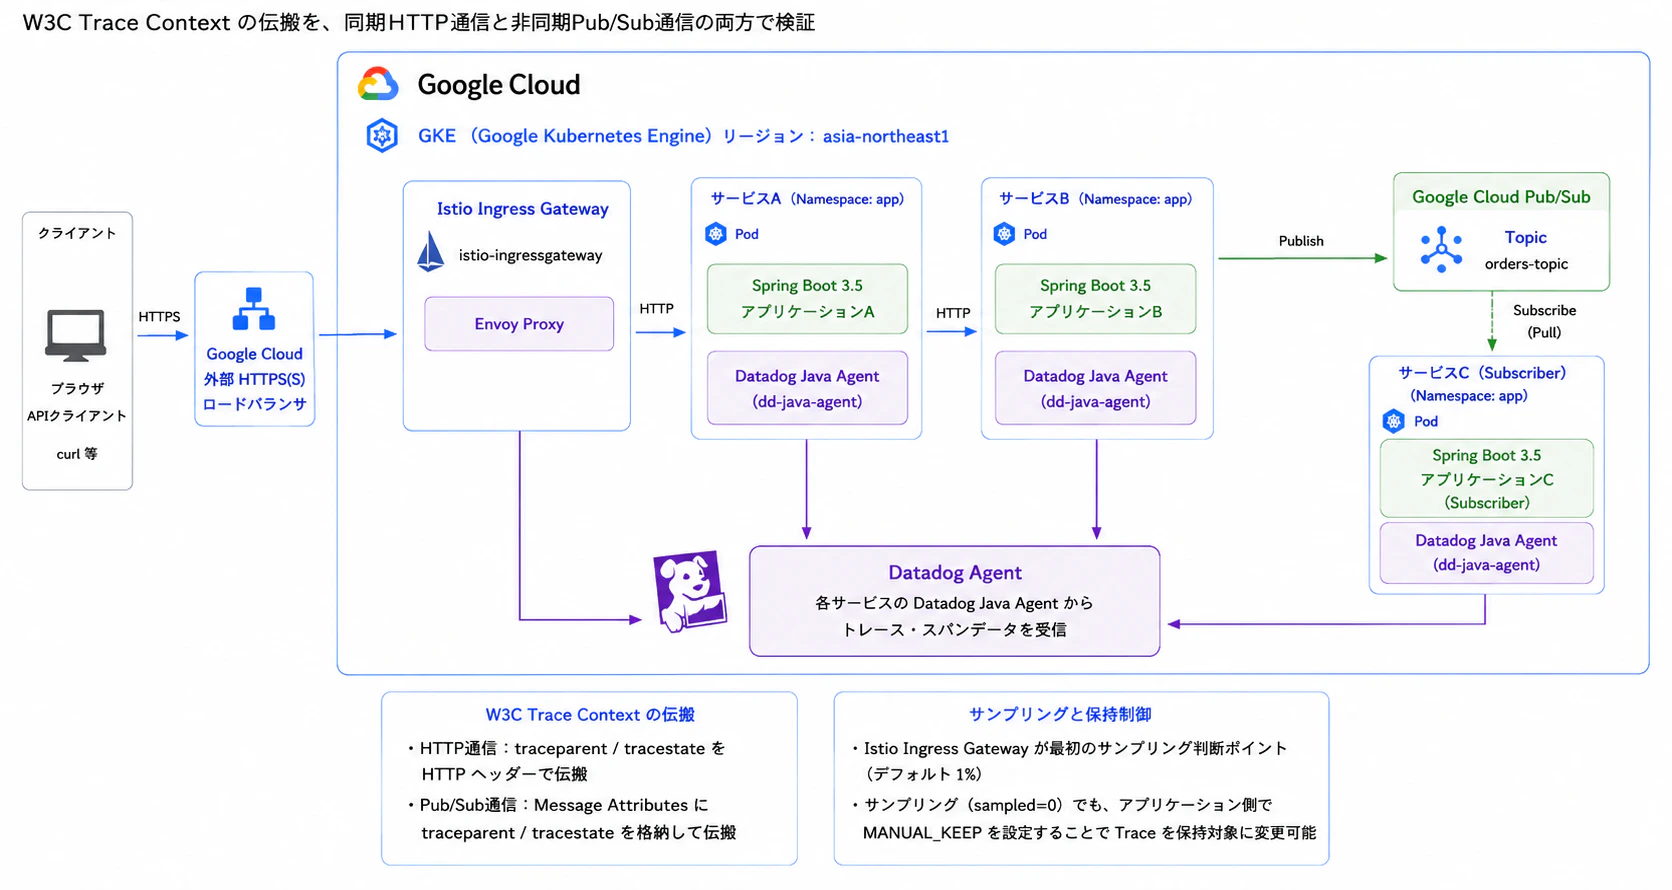Click the Google Cloud logo icon

click(378, 84)
